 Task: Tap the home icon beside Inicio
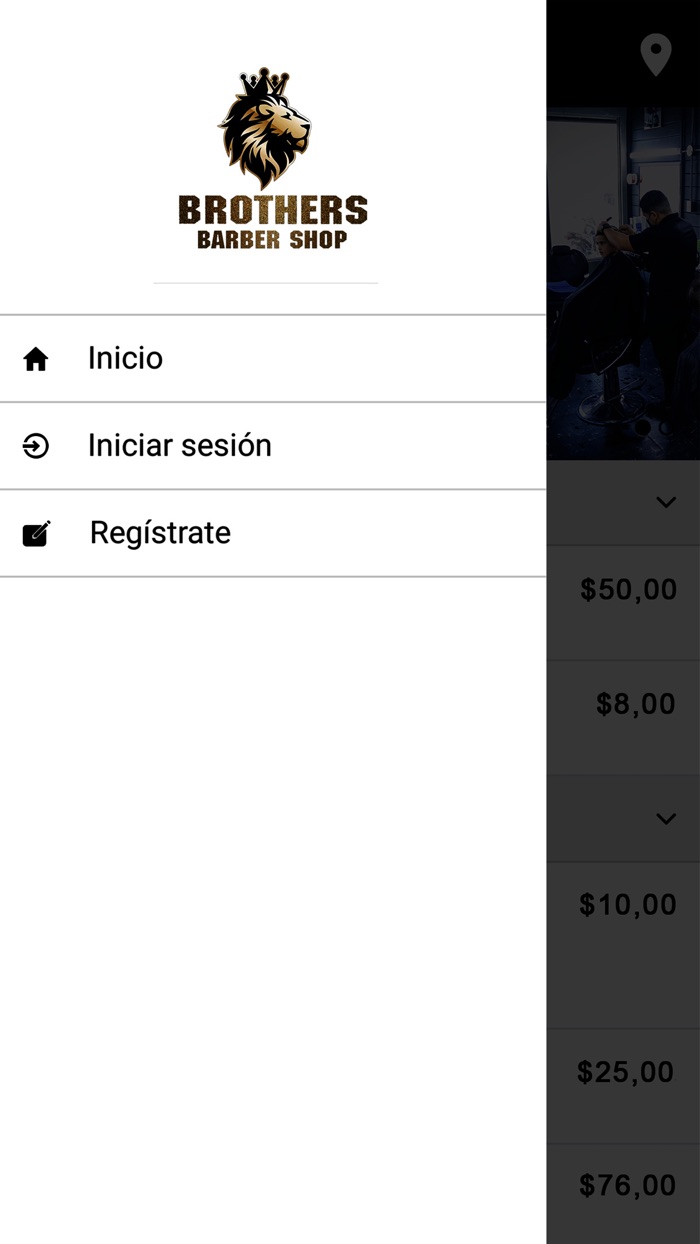tap(36, 359)
